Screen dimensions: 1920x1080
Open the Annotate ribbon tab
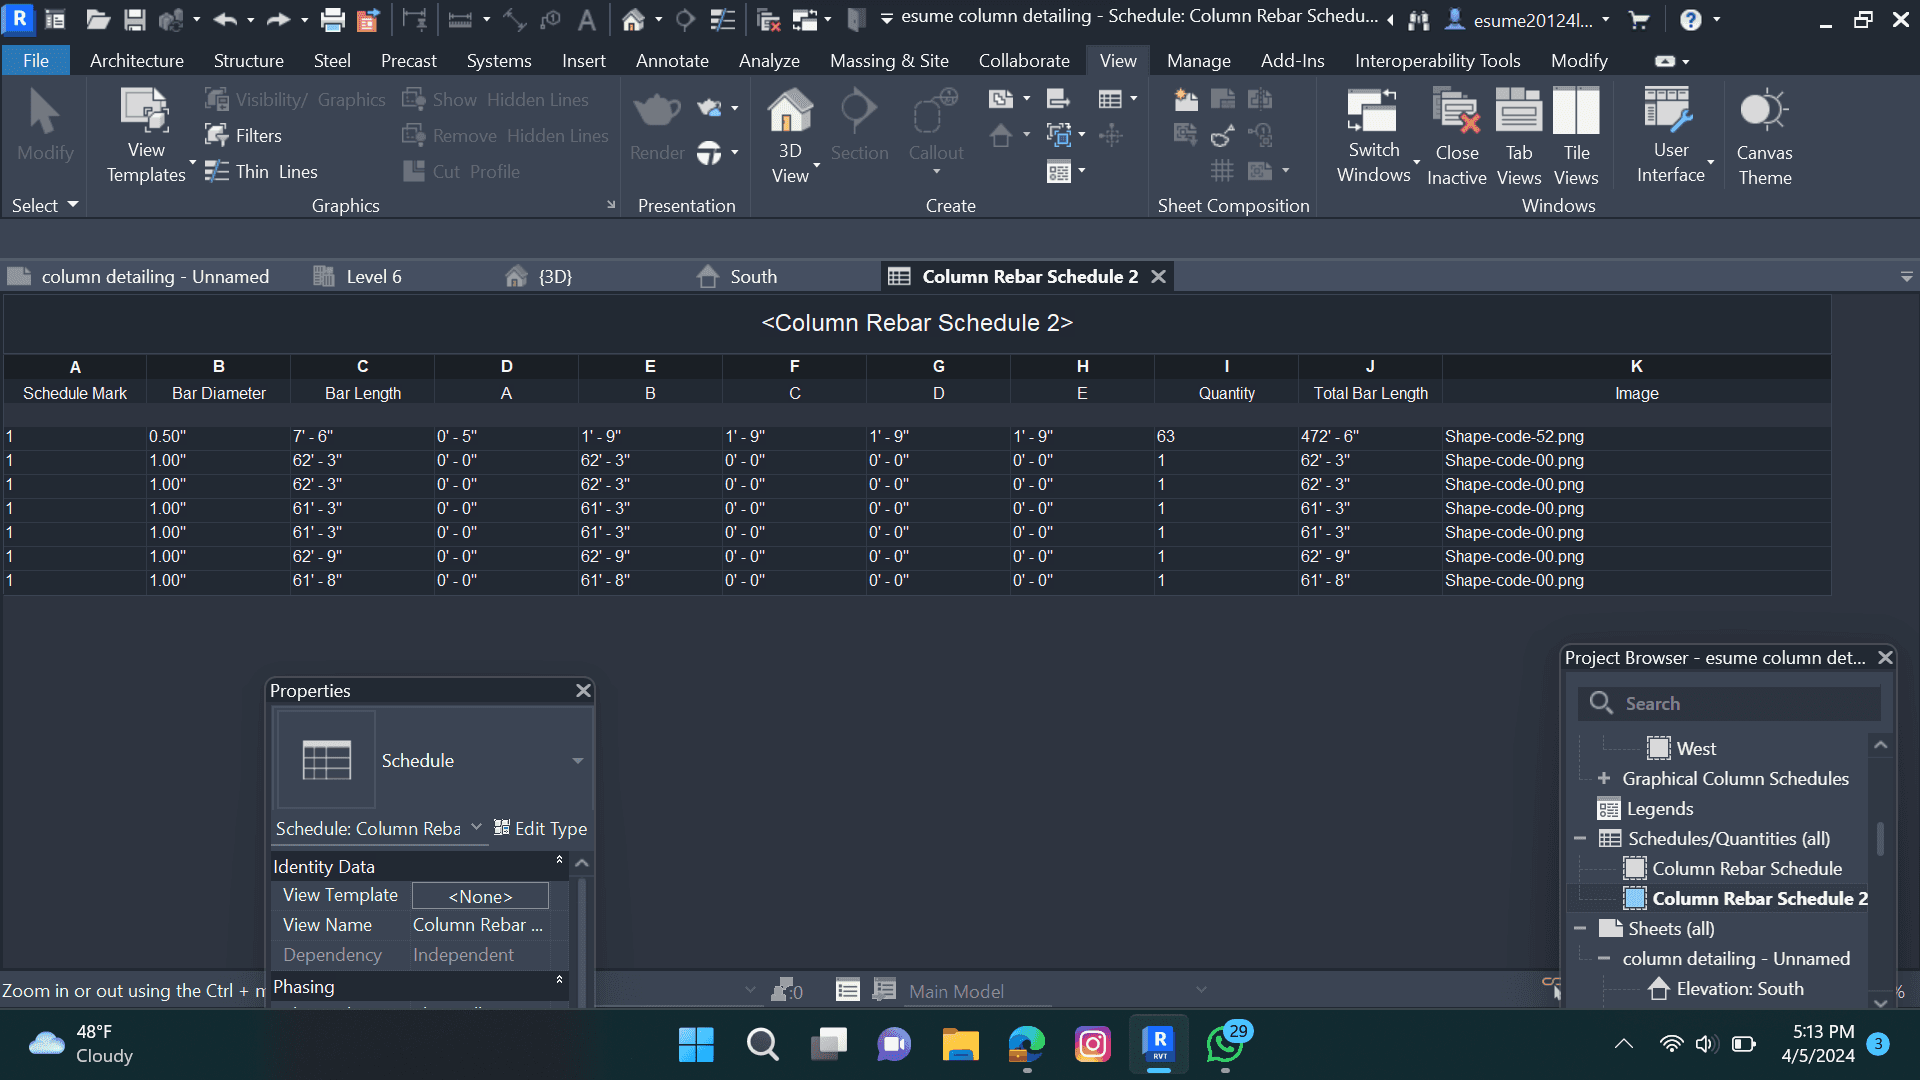pos(671,61)
